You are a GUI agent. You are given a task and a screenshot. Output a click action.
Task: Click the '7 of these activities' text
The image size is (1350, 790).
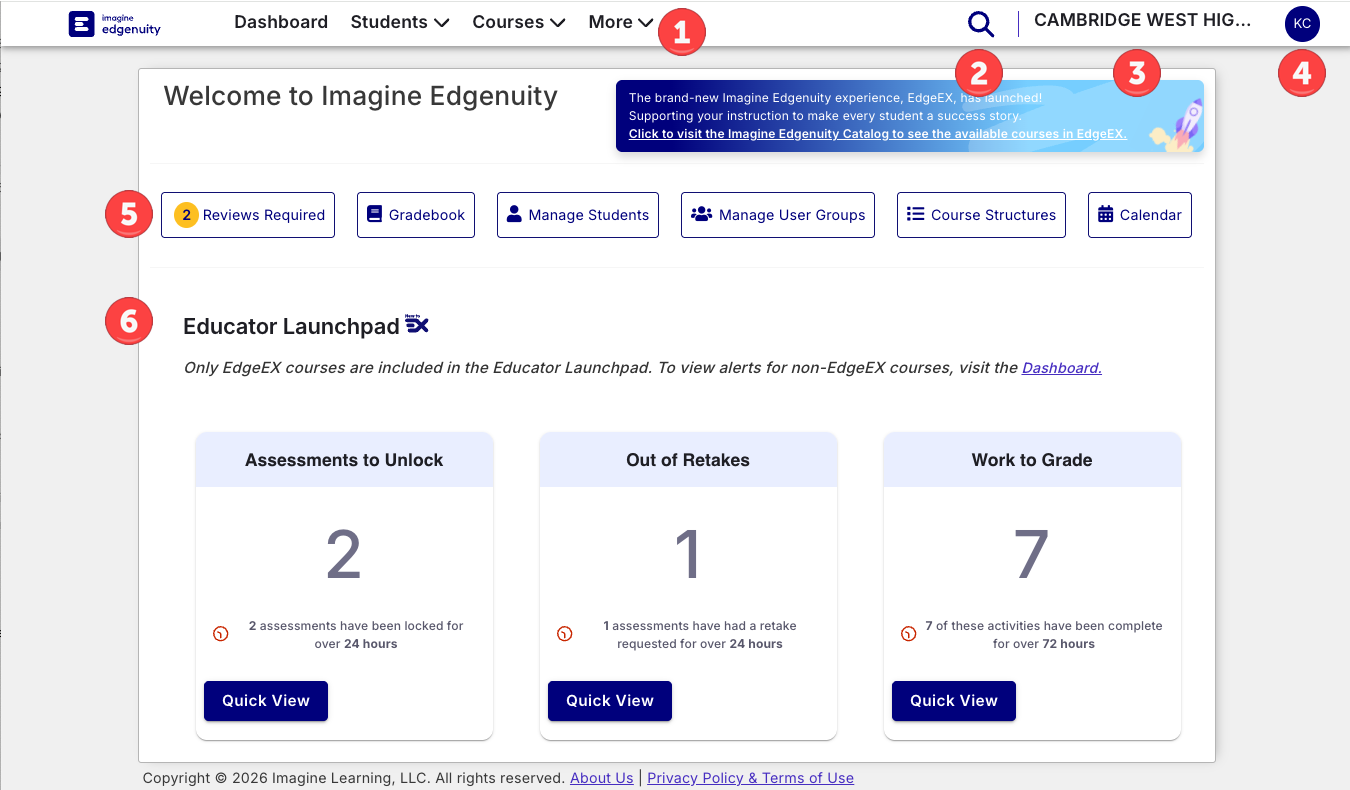tap(1044, 635)
